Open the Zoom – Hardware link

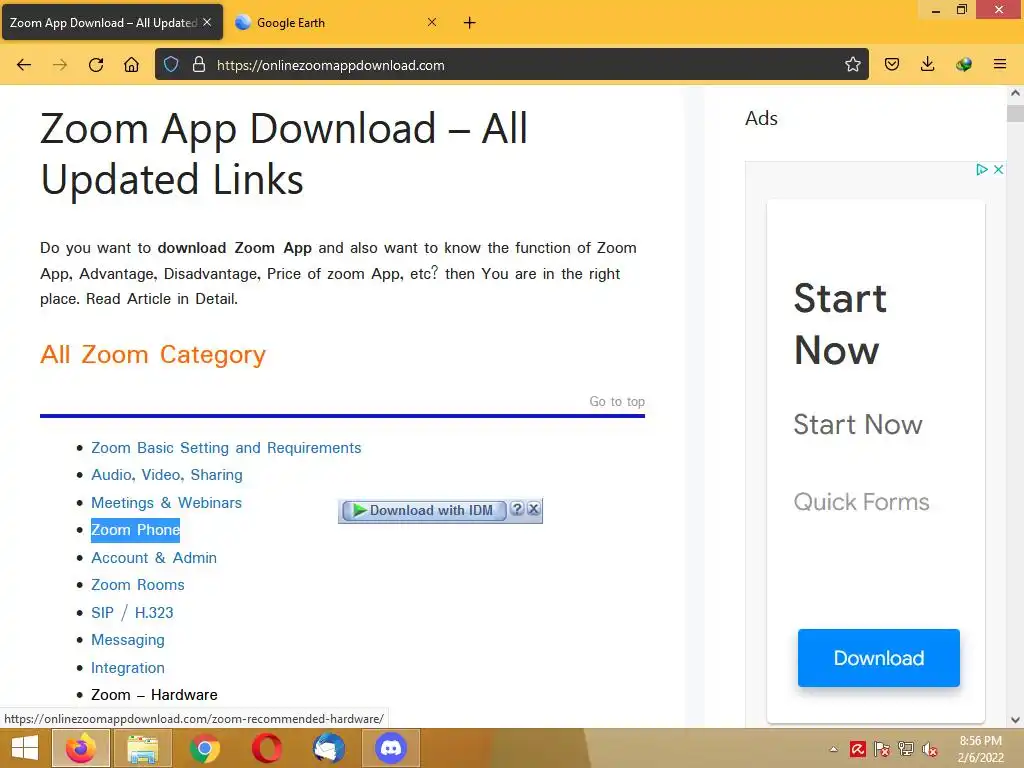click(154, 695)
